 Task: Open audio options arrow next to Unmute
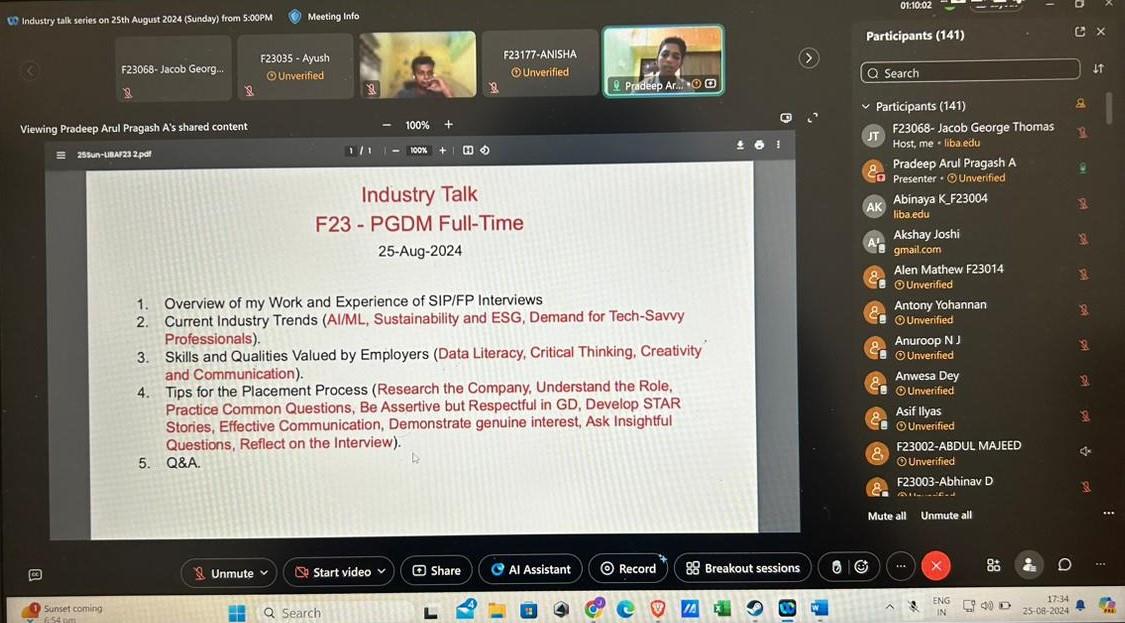(x=264, y=573)
